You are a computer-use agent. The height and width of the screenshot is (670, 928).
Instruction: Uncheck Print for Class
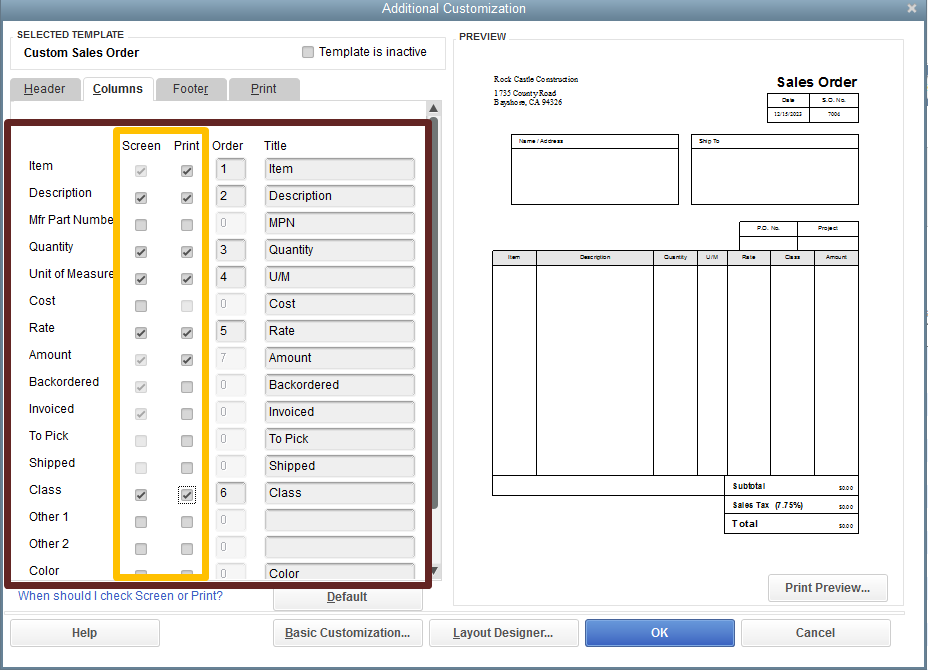[x=187, y=495]
